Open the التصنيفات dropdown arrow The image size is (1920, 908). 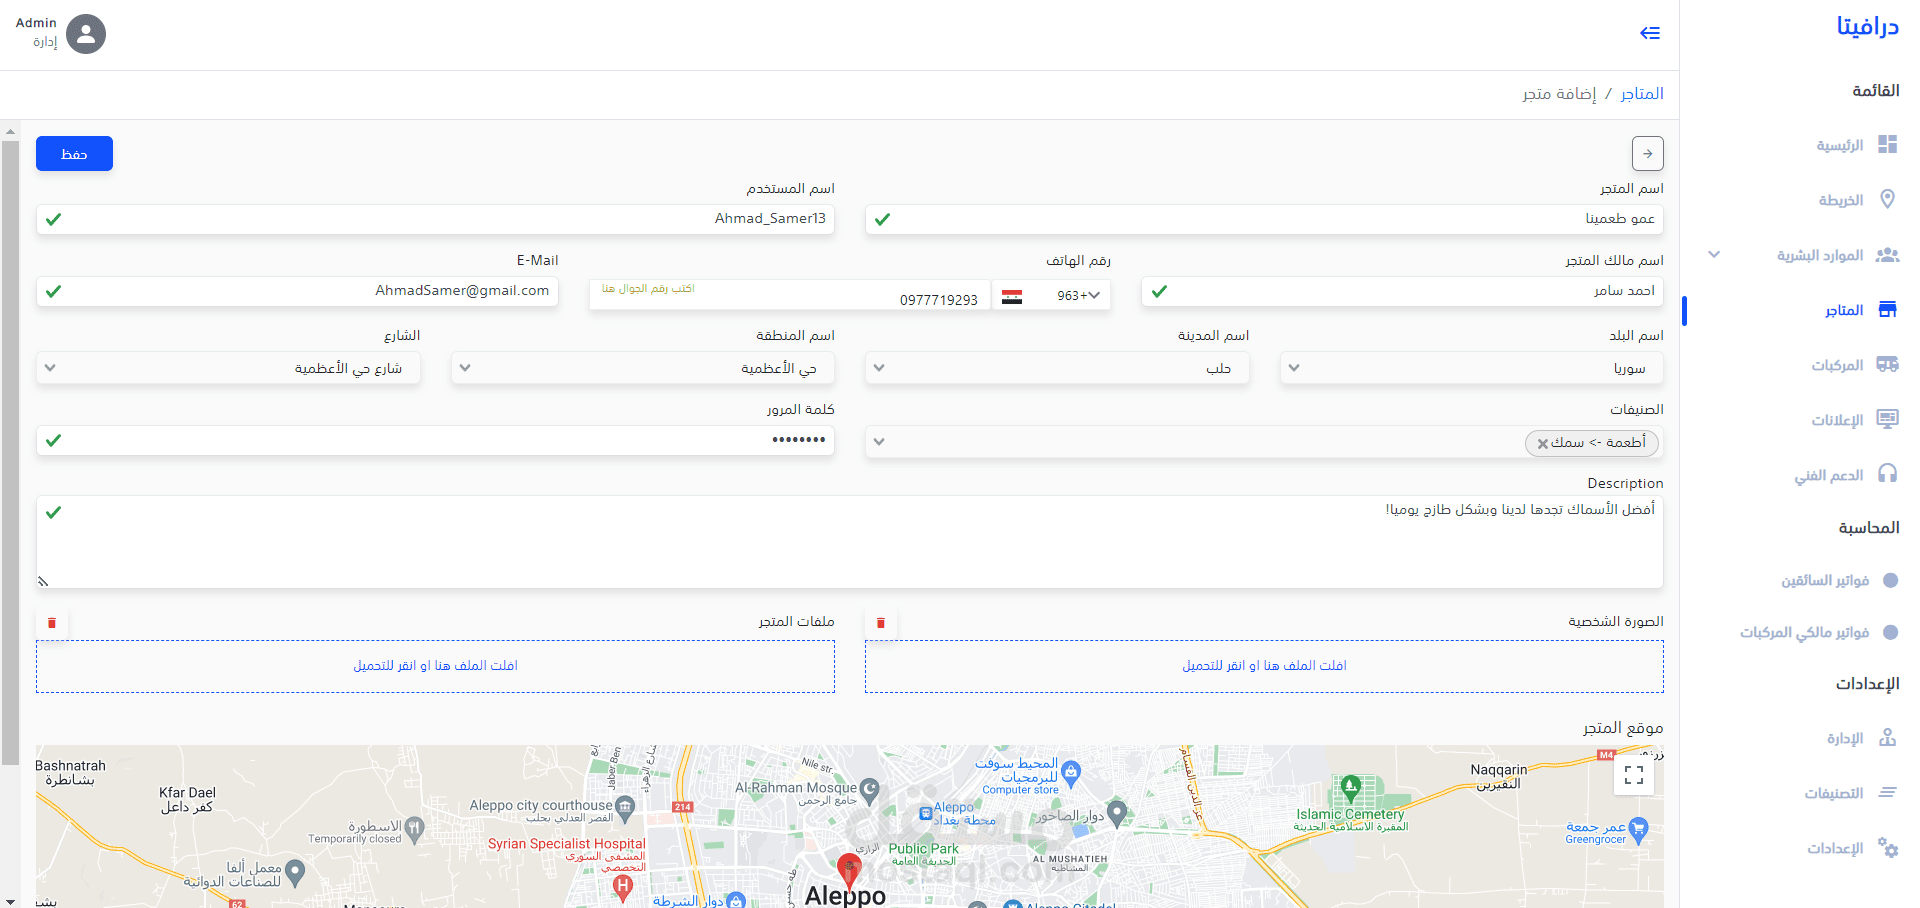tap(879, 442)
